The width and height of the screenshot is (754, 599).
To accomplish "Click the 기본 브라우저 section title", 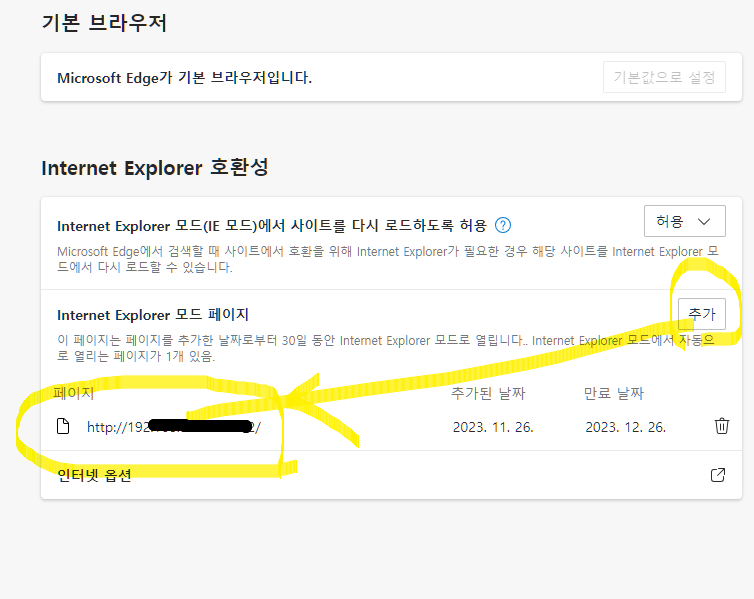I will pyautogui.click(x=104, y=23).
